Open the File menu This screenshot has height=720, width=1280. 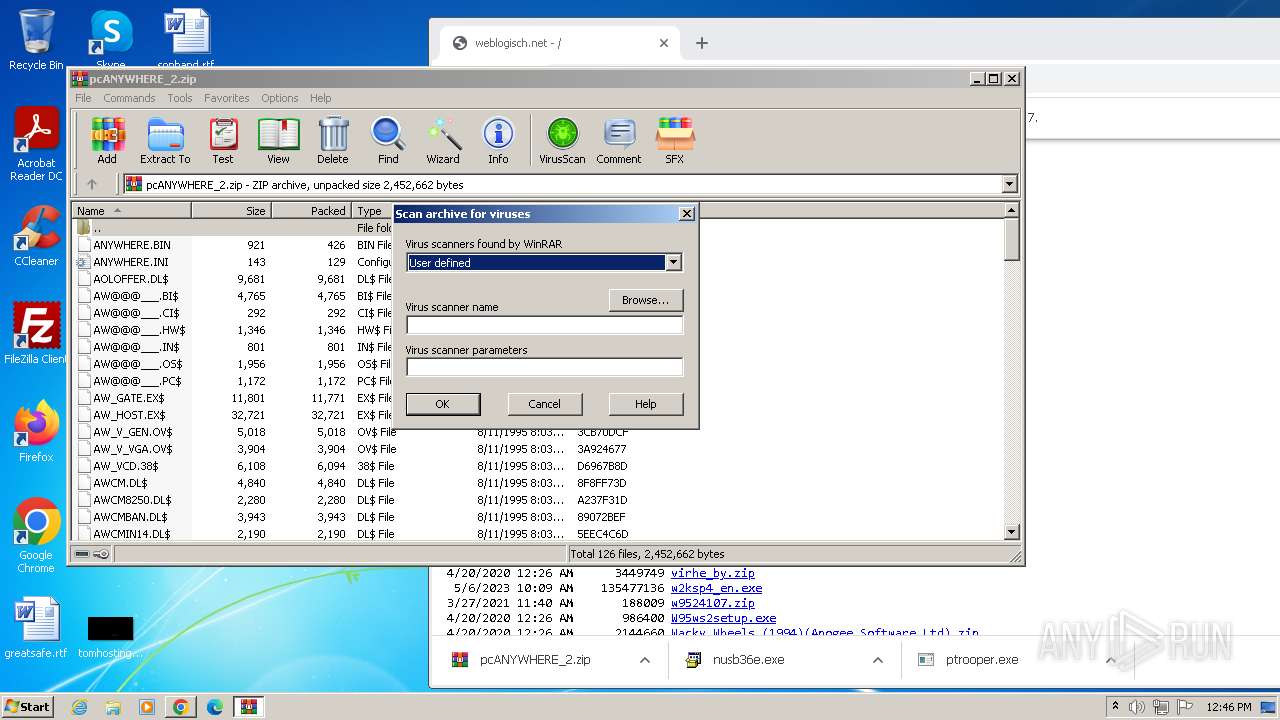coord(83,98)
